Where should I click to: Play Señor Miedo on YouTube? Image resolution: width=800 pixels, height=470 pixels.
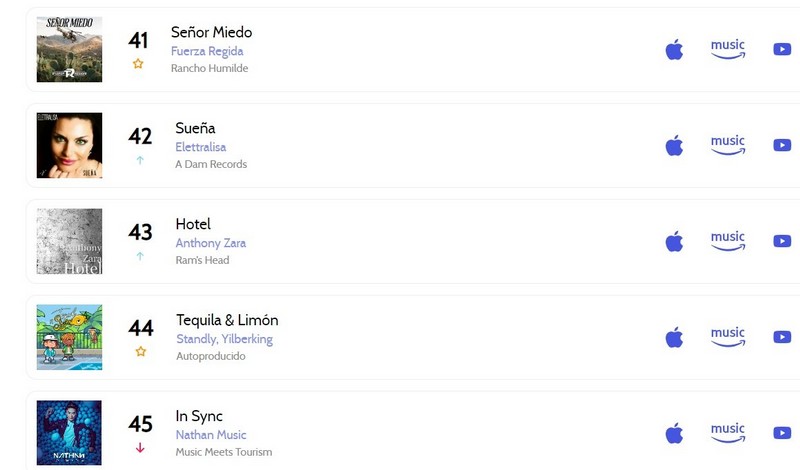[782, 49]
